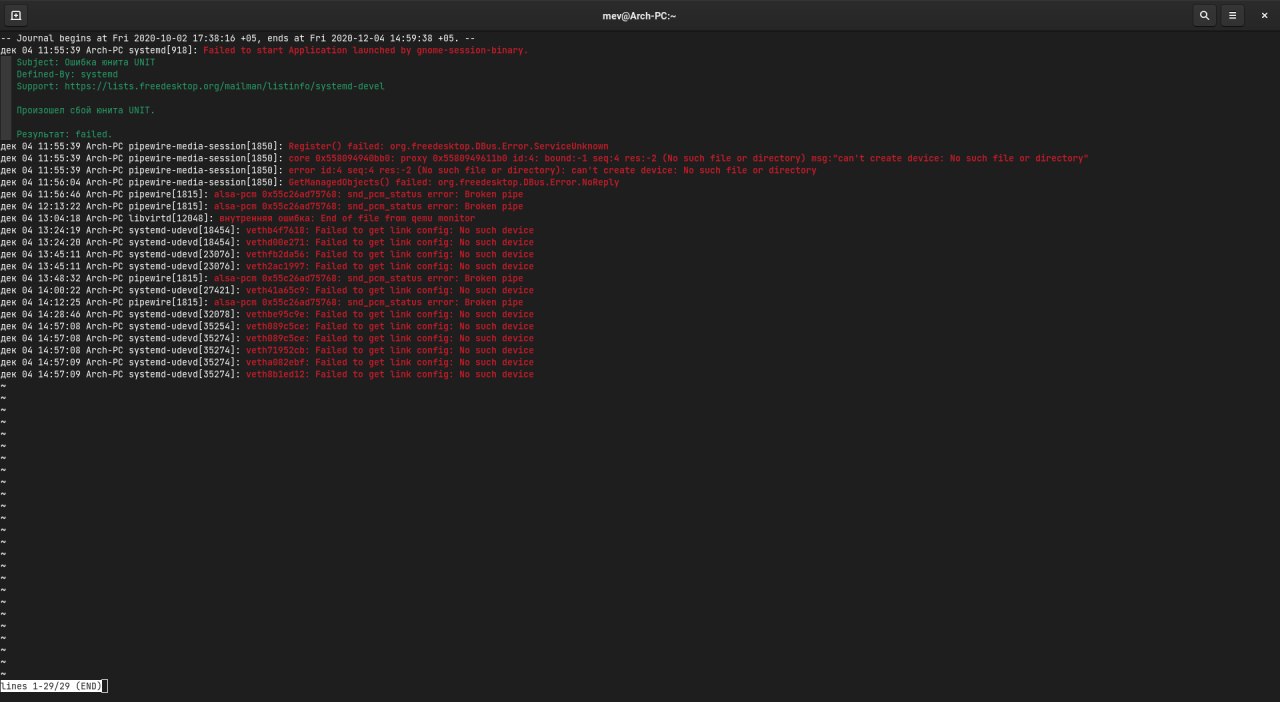Click the "GetManagedObjects() failed" error message
The height and width of the screenshot is (702, 1280).
click(x=453, y=182)
